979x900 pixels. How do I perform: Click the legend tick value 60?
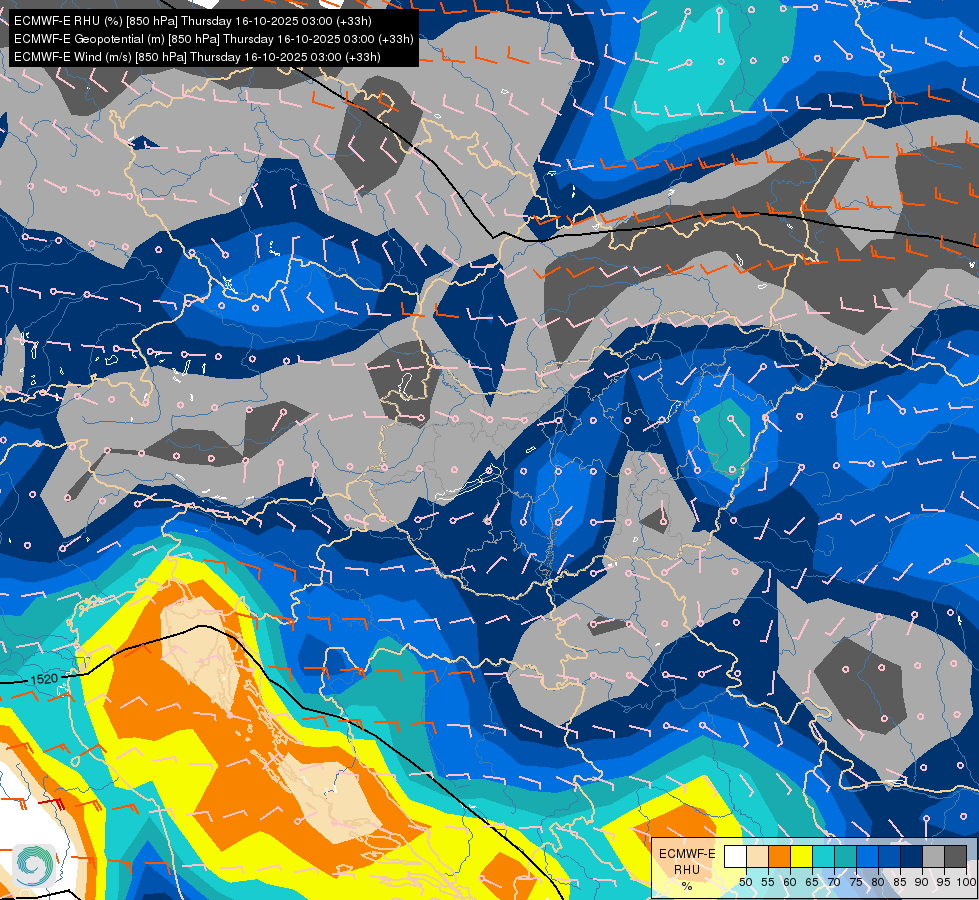click(790, 882)
